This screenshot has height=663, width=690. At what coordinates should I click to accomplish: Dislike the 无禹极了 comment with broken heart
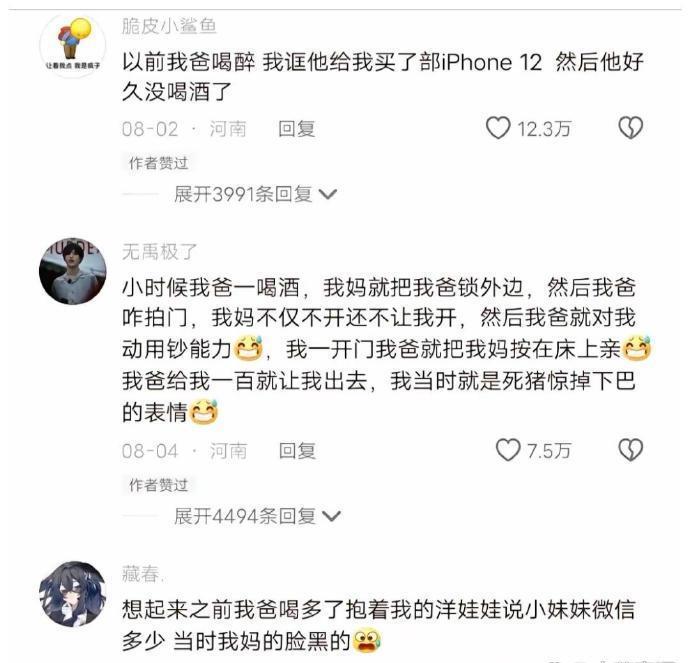pyautogui.click(x=631, y=450)
